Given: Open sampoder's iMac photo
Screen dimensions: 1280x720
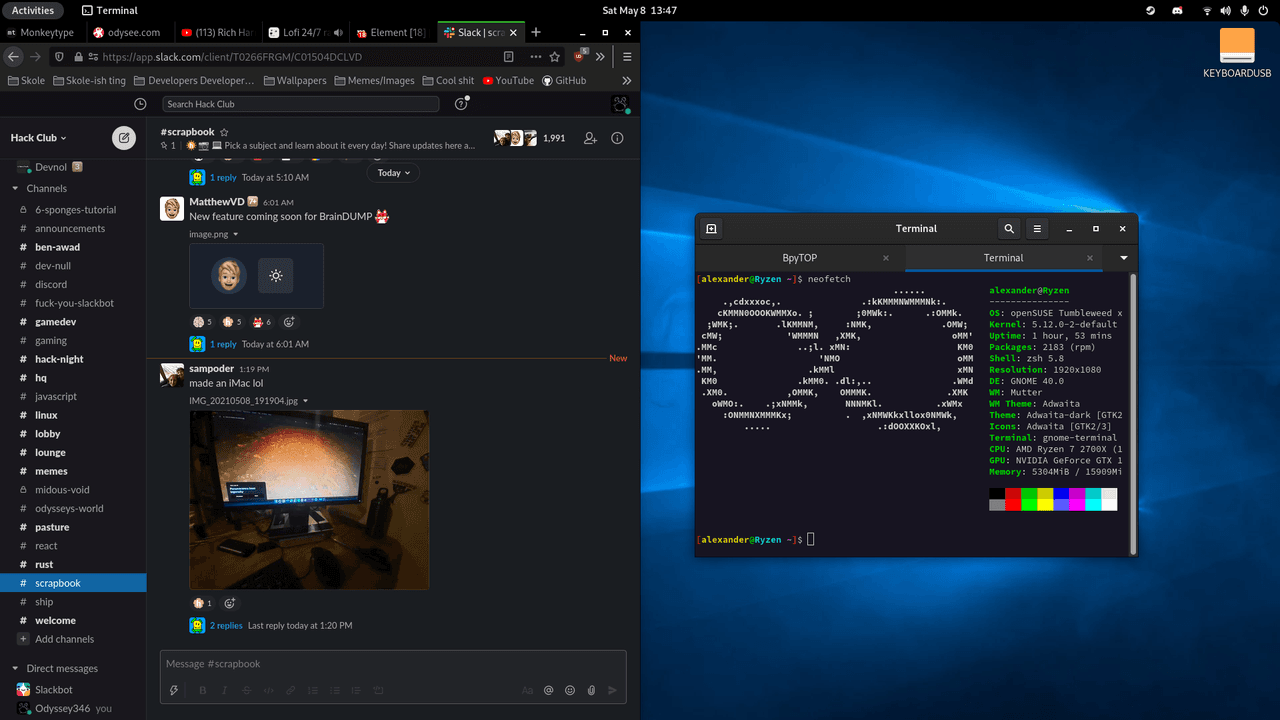Looking at the screenshot, I should click(309, 499).
